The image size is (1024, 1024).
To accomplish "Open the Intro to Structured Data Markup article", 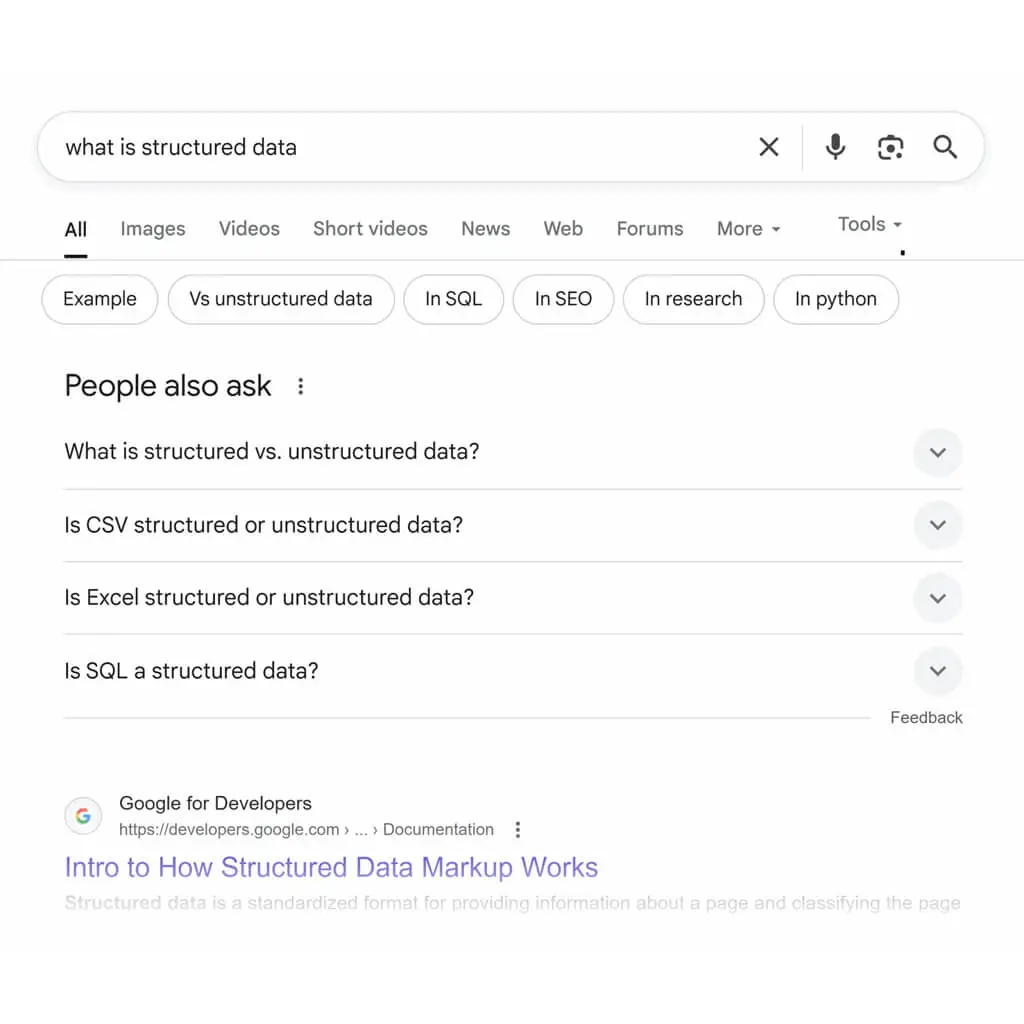I will coord(330,867).
